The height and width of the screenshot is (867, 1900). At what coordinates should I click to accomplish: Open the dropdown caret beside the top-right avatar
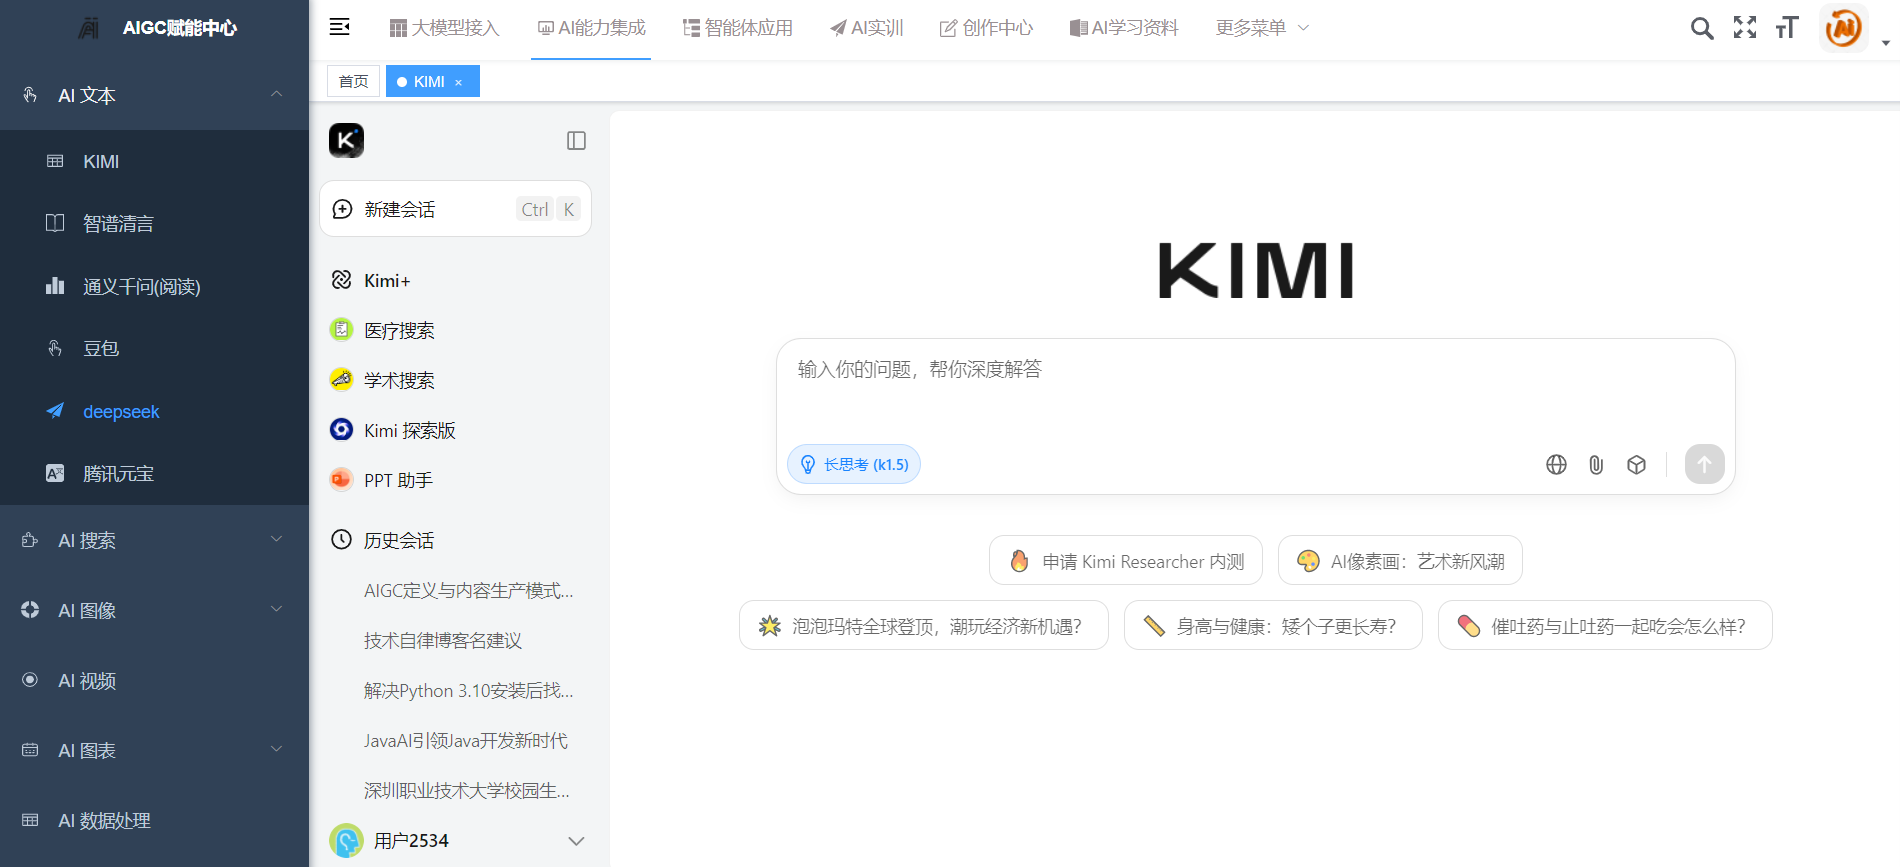click(1886, 43)
